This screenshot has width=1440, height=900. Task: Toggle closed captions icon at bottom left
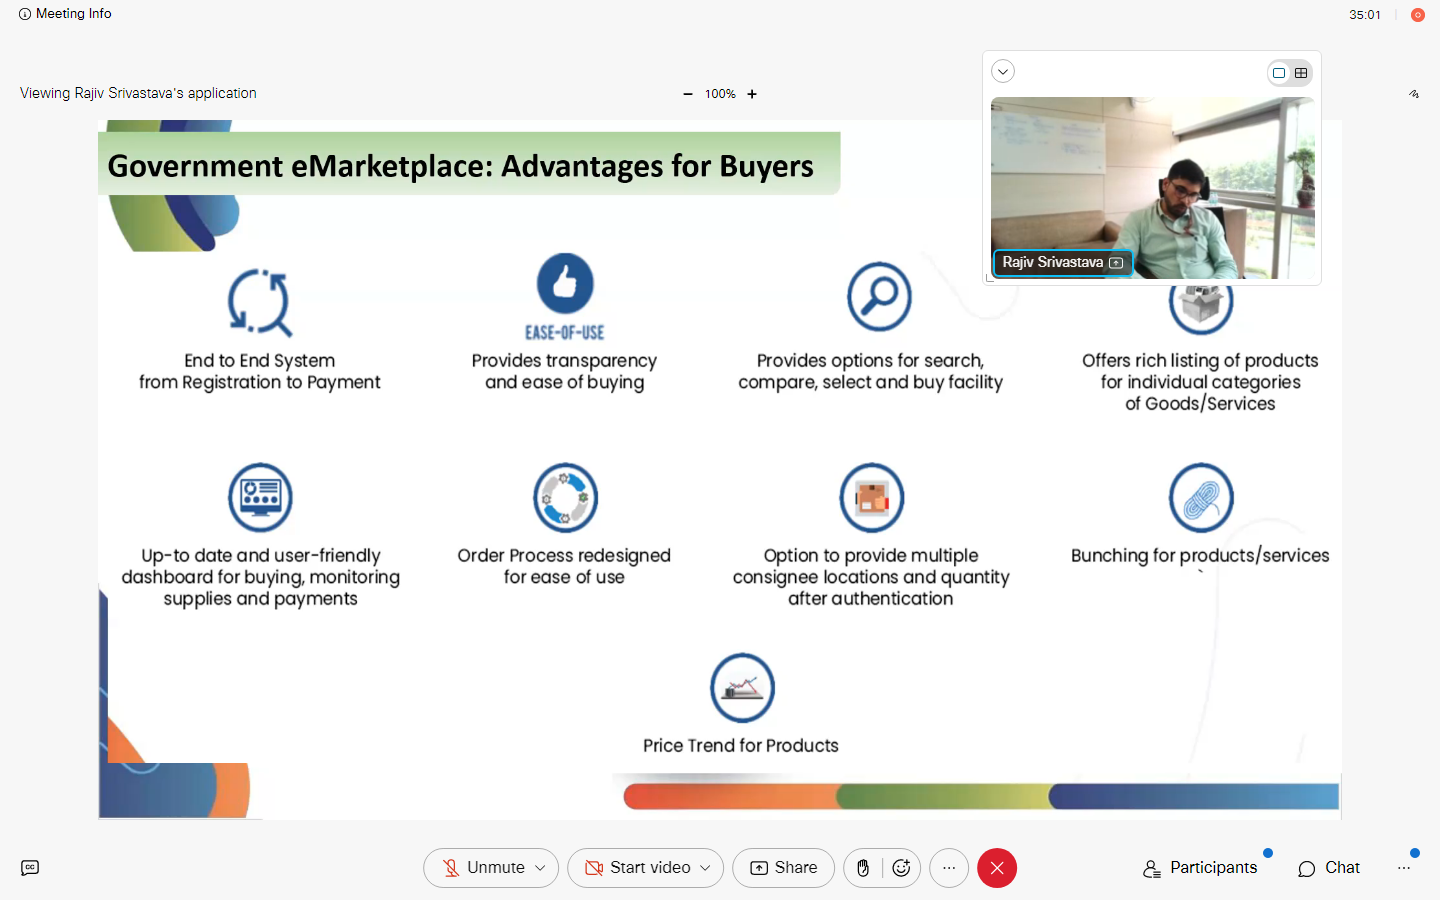click(x=30, y=868)
